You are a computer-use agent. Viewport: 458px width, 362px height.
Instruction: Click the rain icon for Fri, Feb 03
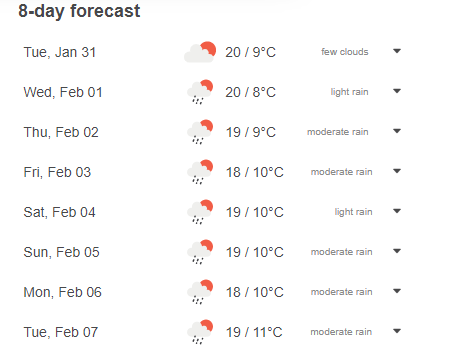[x=200, y=172]
